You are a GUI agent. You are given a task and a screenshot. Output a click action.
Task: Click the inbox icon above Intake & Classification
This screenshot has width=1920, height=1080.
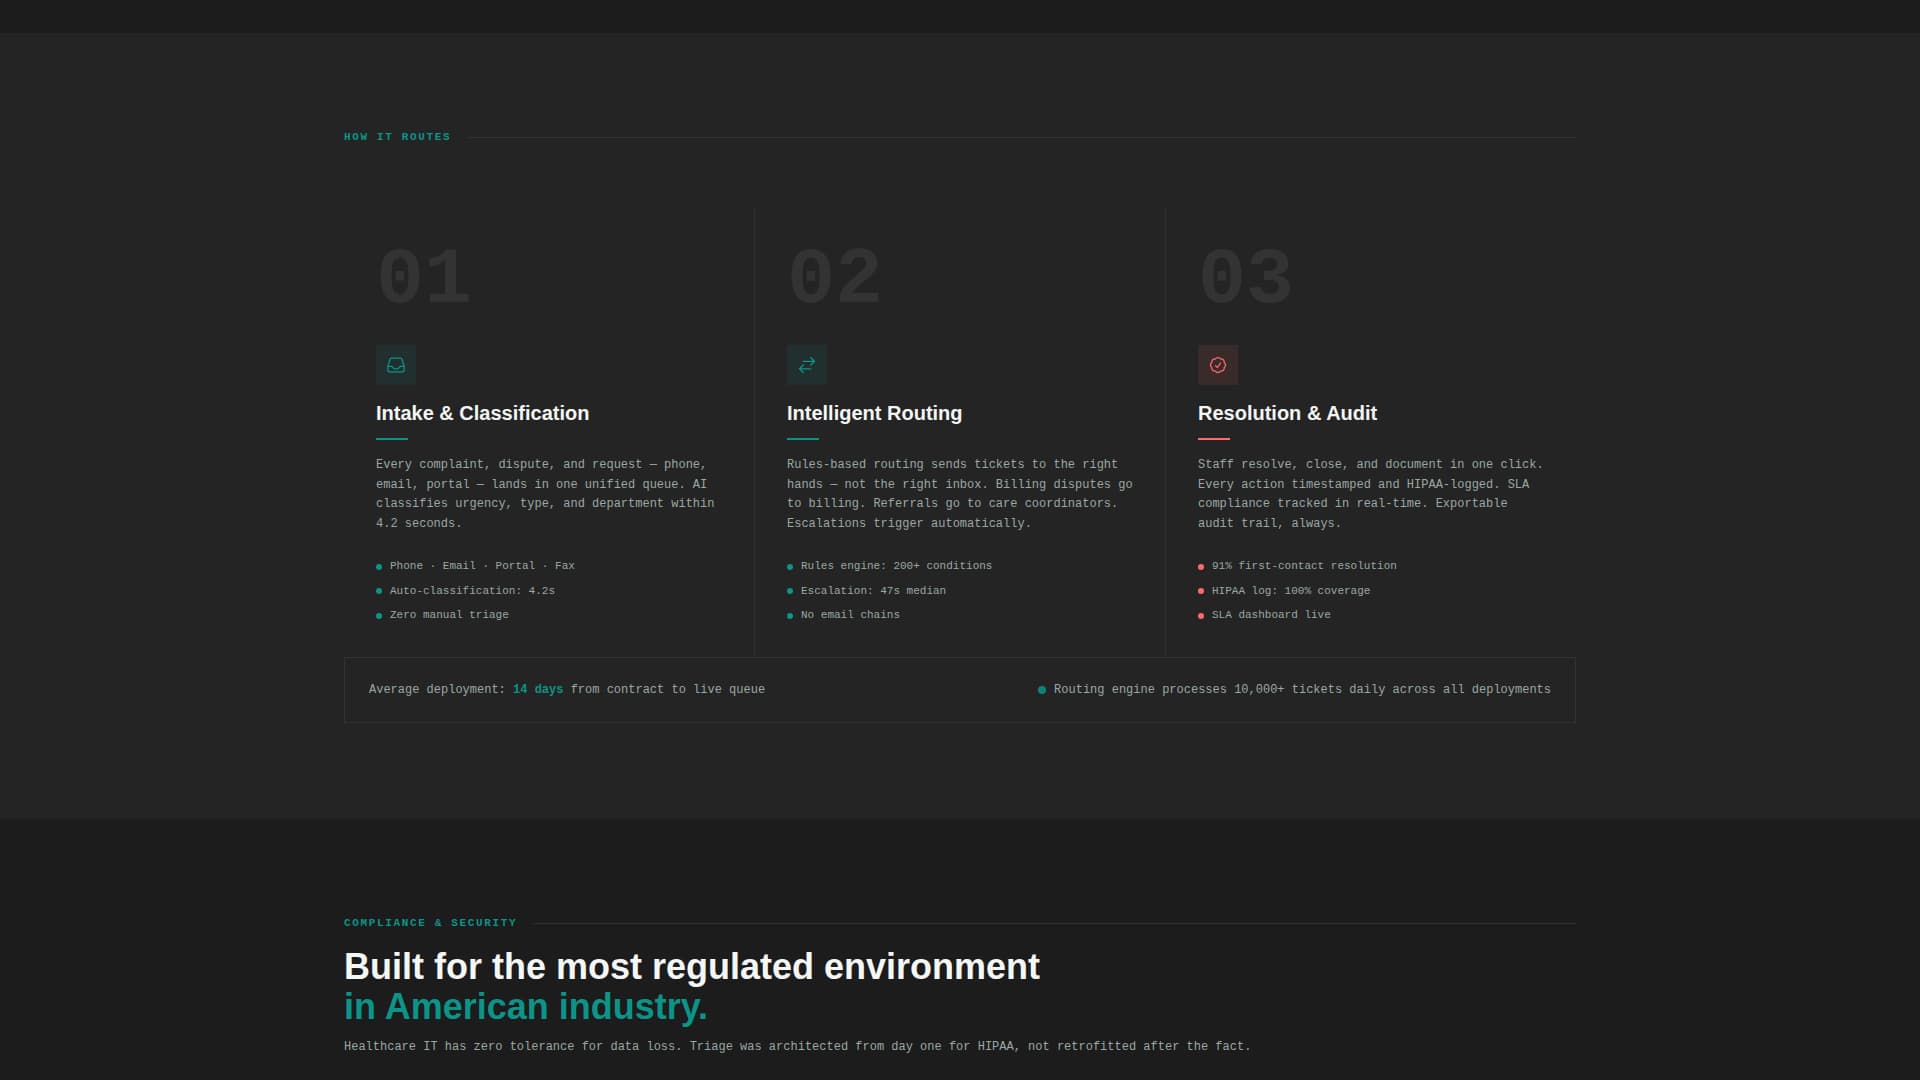pyautogui.click(x=396, y=365)
